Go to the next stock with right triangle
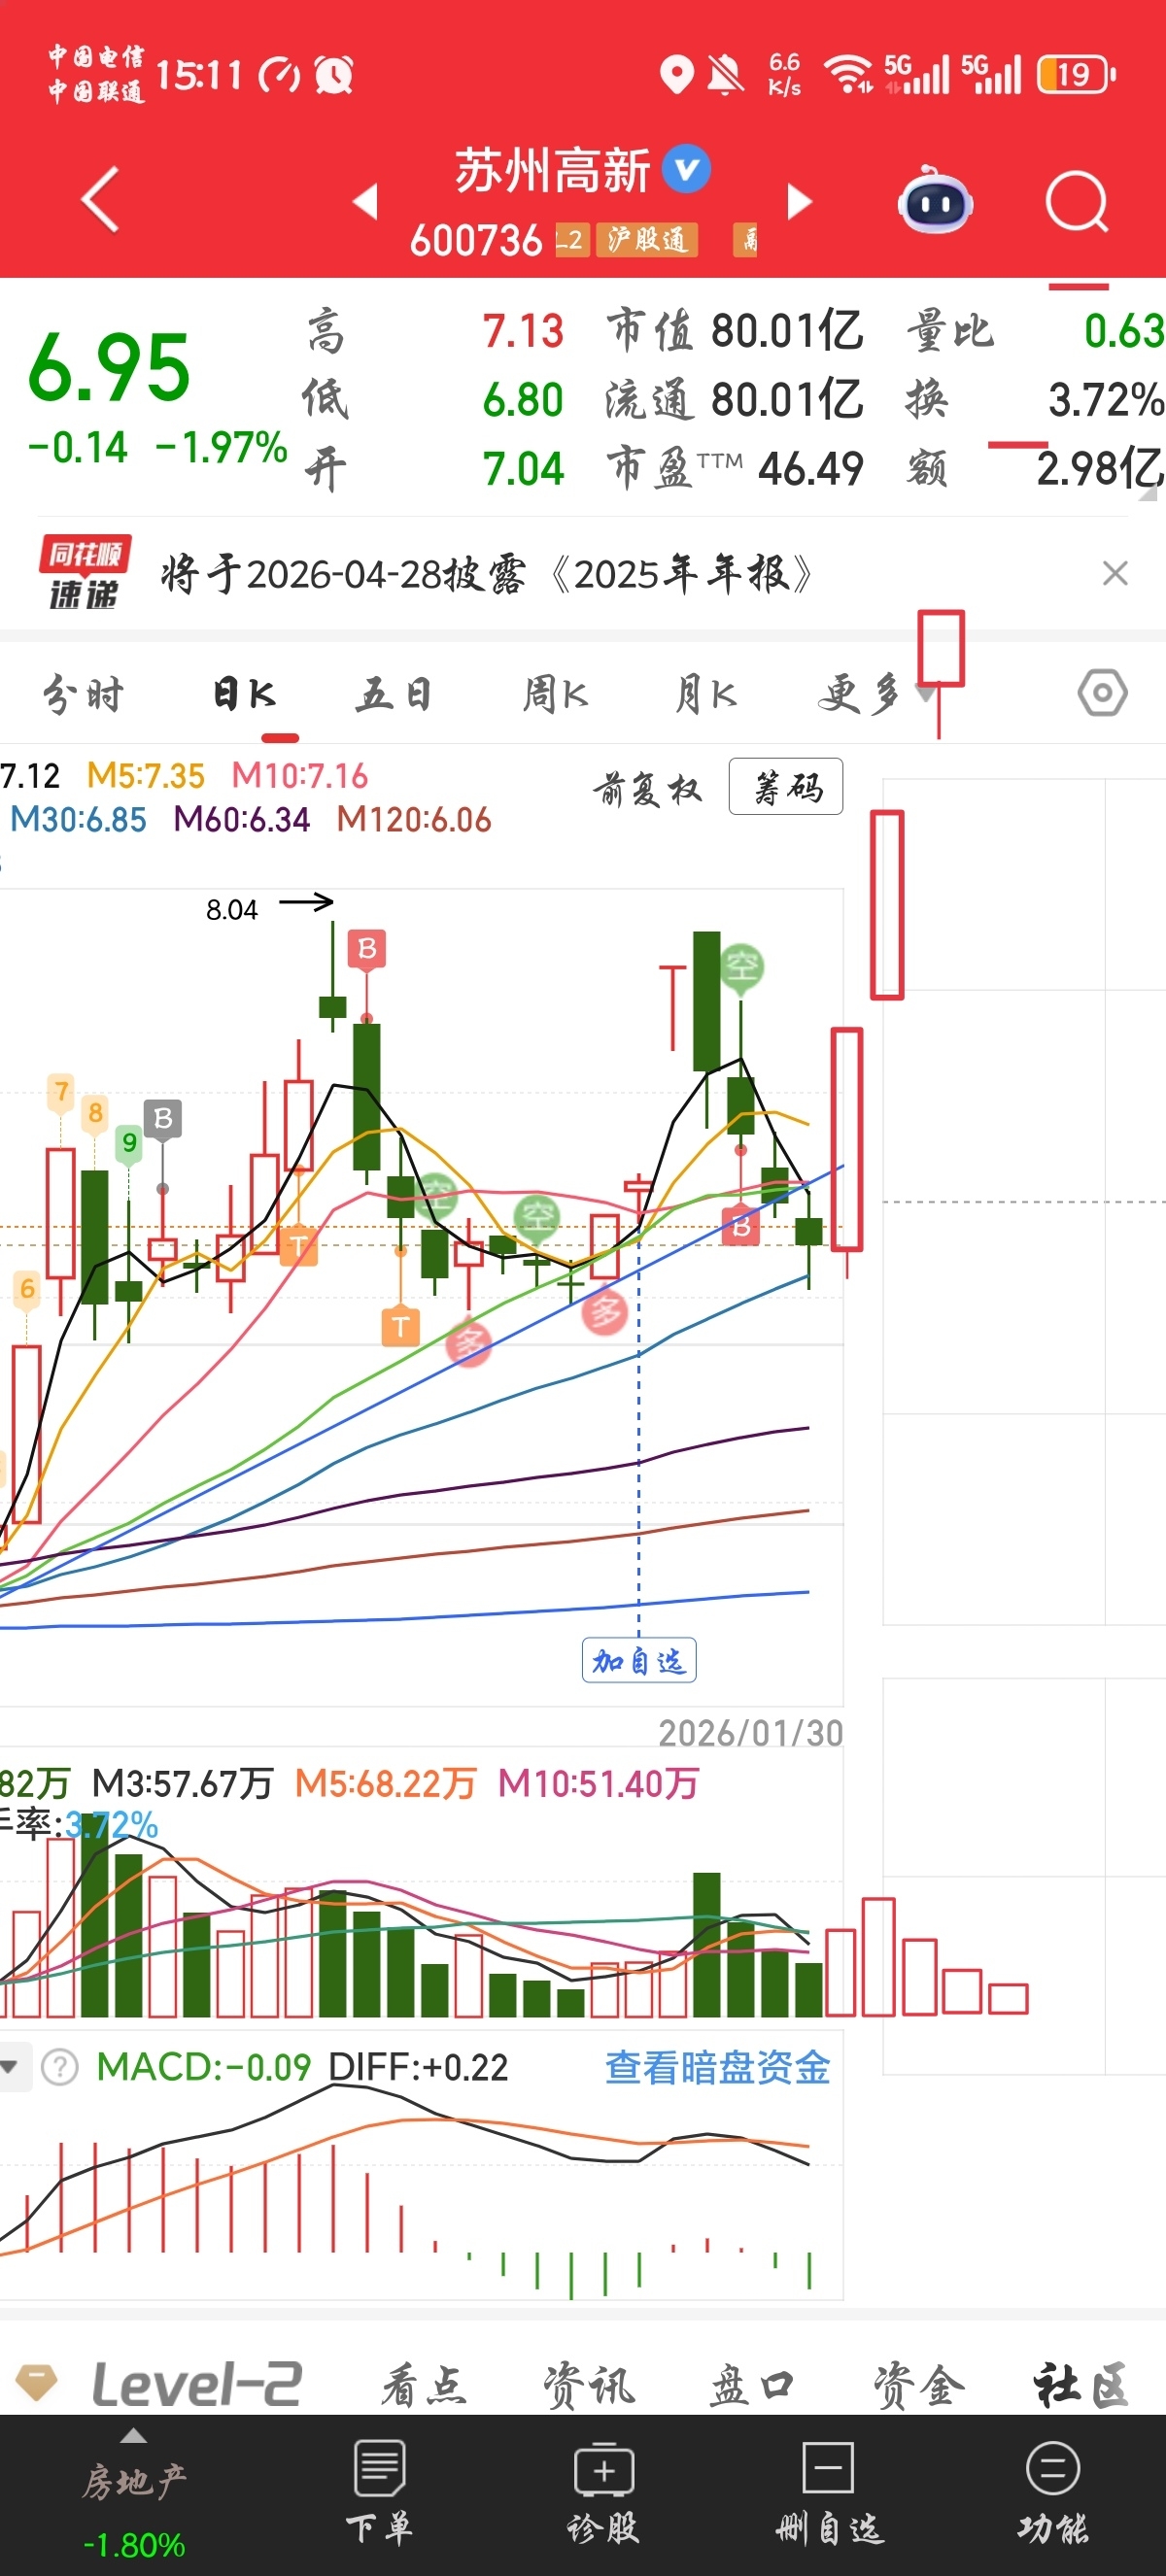Screen dimensions: 1166x2576 (x=799, y=201)
